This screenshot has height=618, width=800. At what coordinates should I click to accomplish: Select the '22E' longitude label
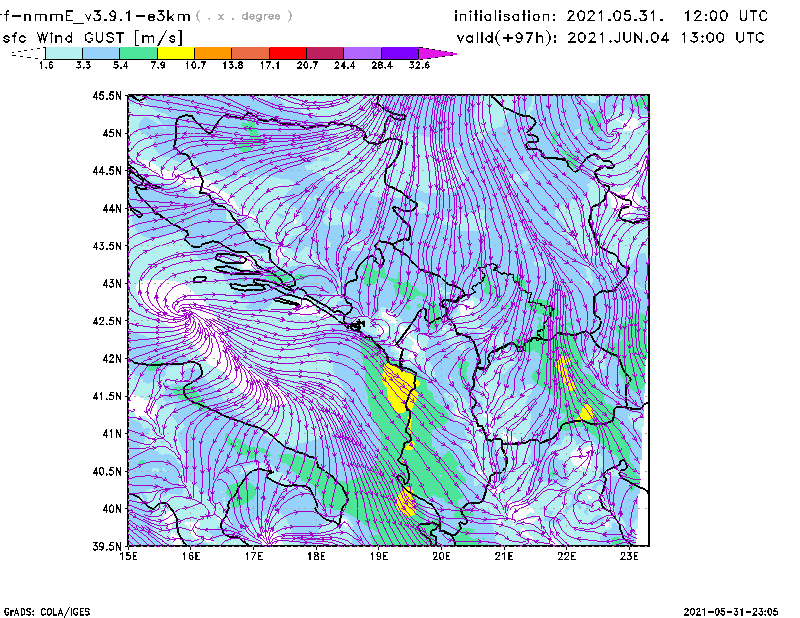[566, 556]
